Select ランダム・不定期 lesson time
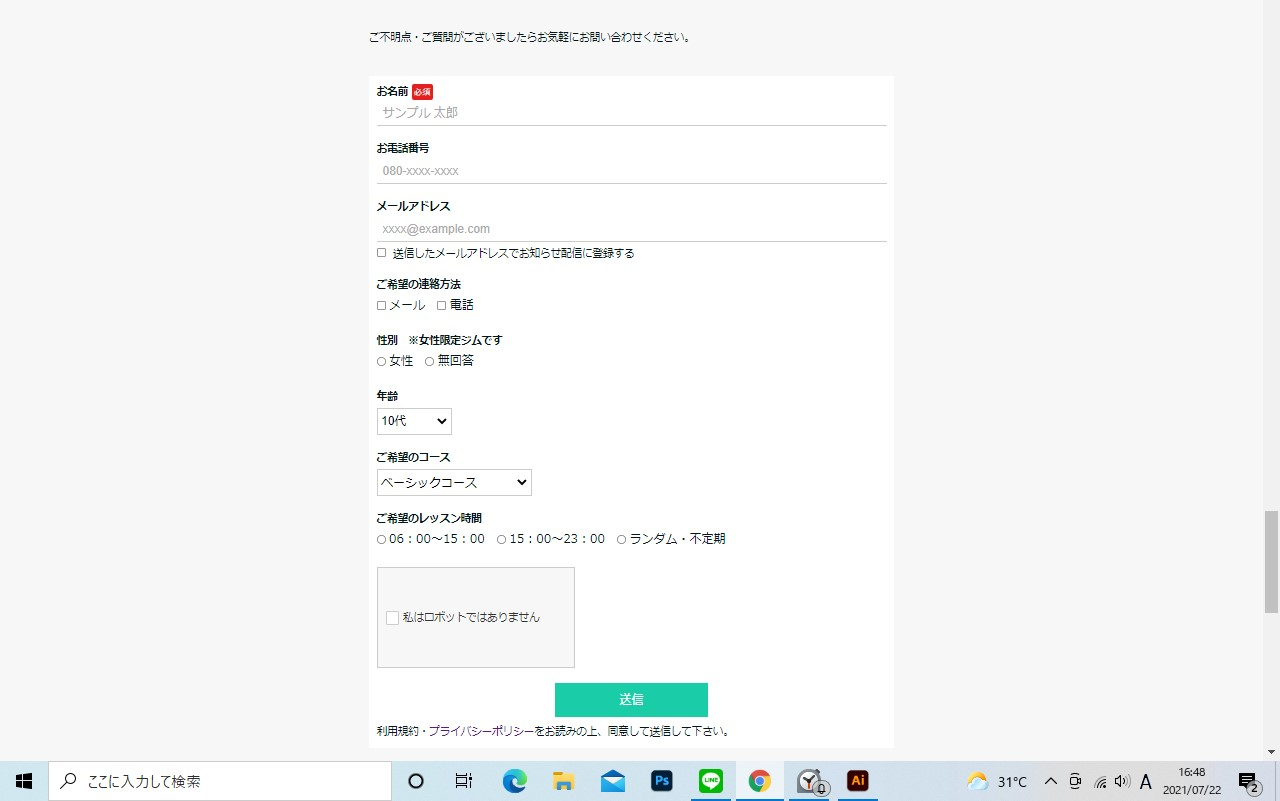This screenshot has height=801, width=1280. coord(621,539)
